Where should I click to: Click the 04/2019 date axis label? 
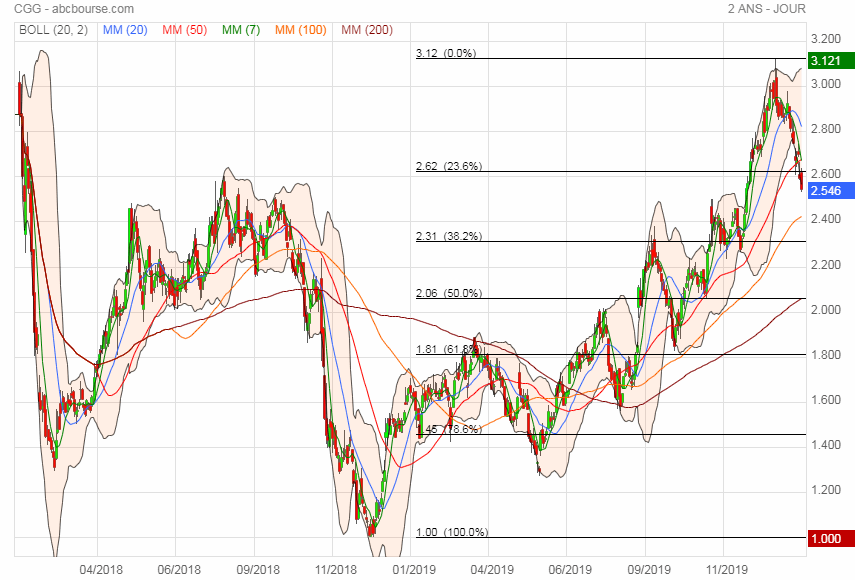492,570
